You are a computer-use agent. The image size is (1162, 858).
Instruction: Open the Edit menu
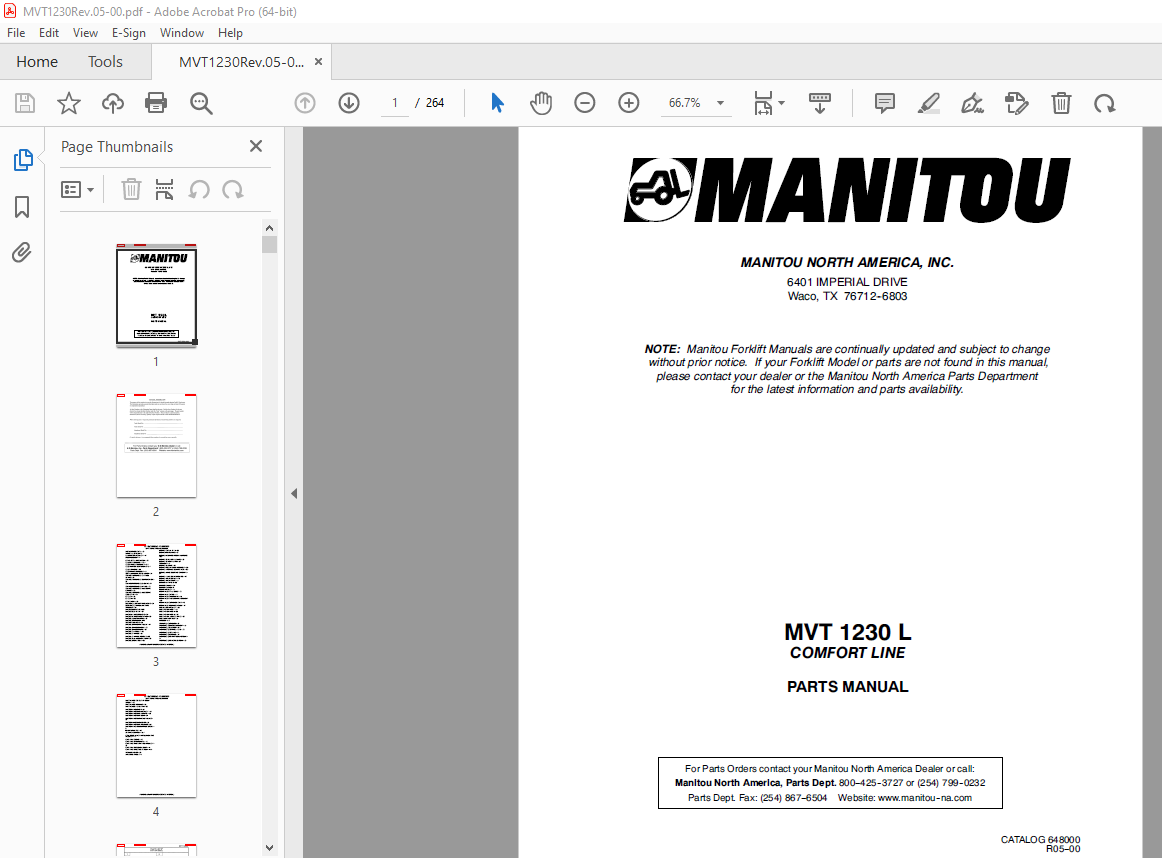[49, 33]
